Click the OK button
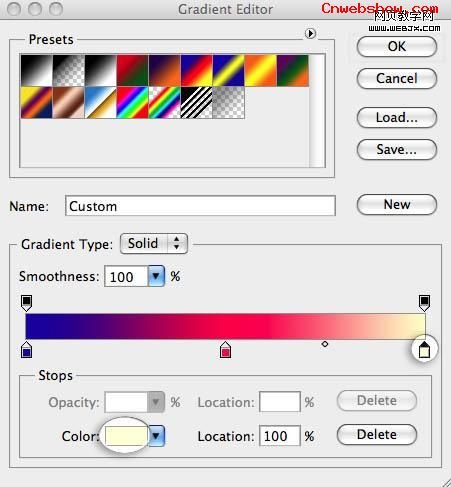This screenshot has height=487, width=451. pos(397,46)
